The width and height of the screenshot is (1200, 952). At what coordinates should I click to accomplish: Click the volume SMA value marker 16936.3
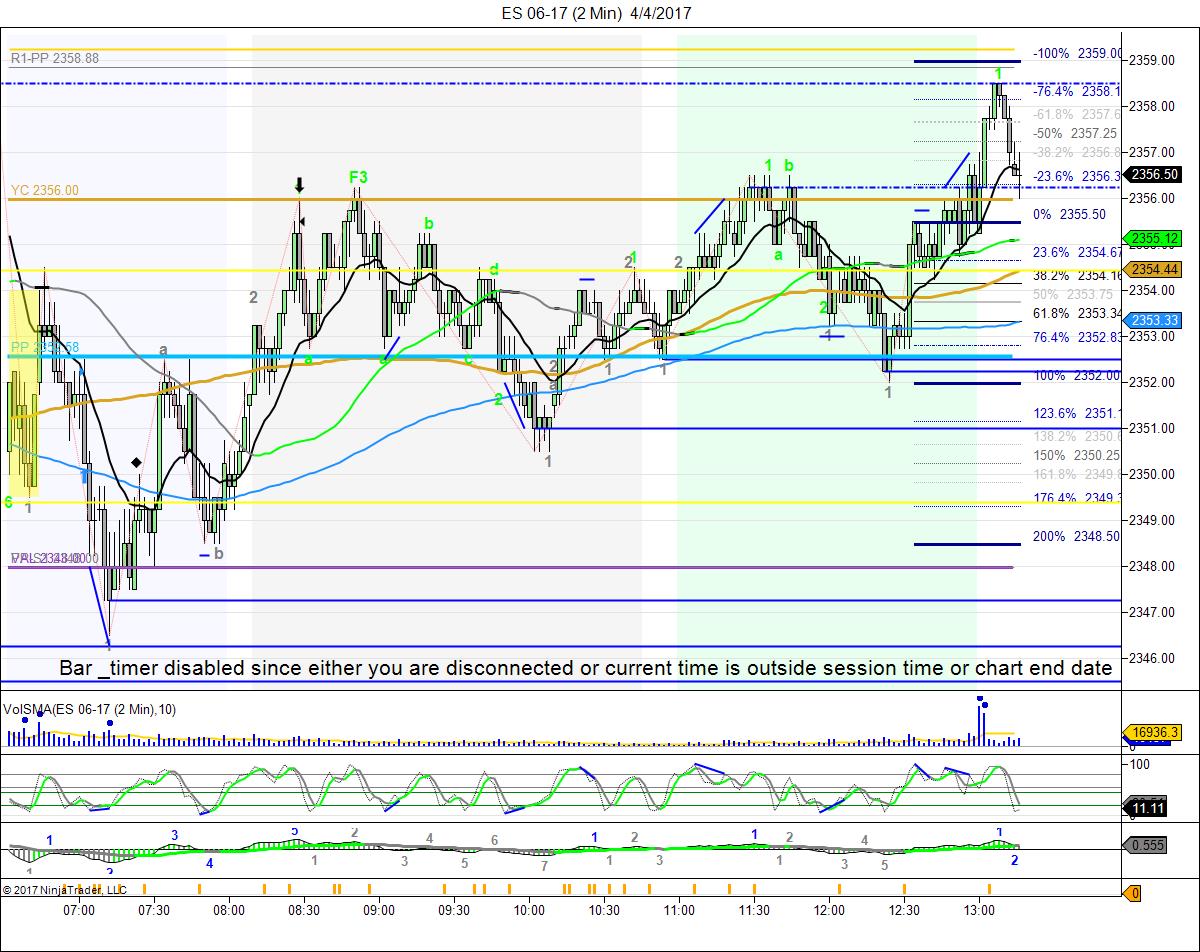1152,733
